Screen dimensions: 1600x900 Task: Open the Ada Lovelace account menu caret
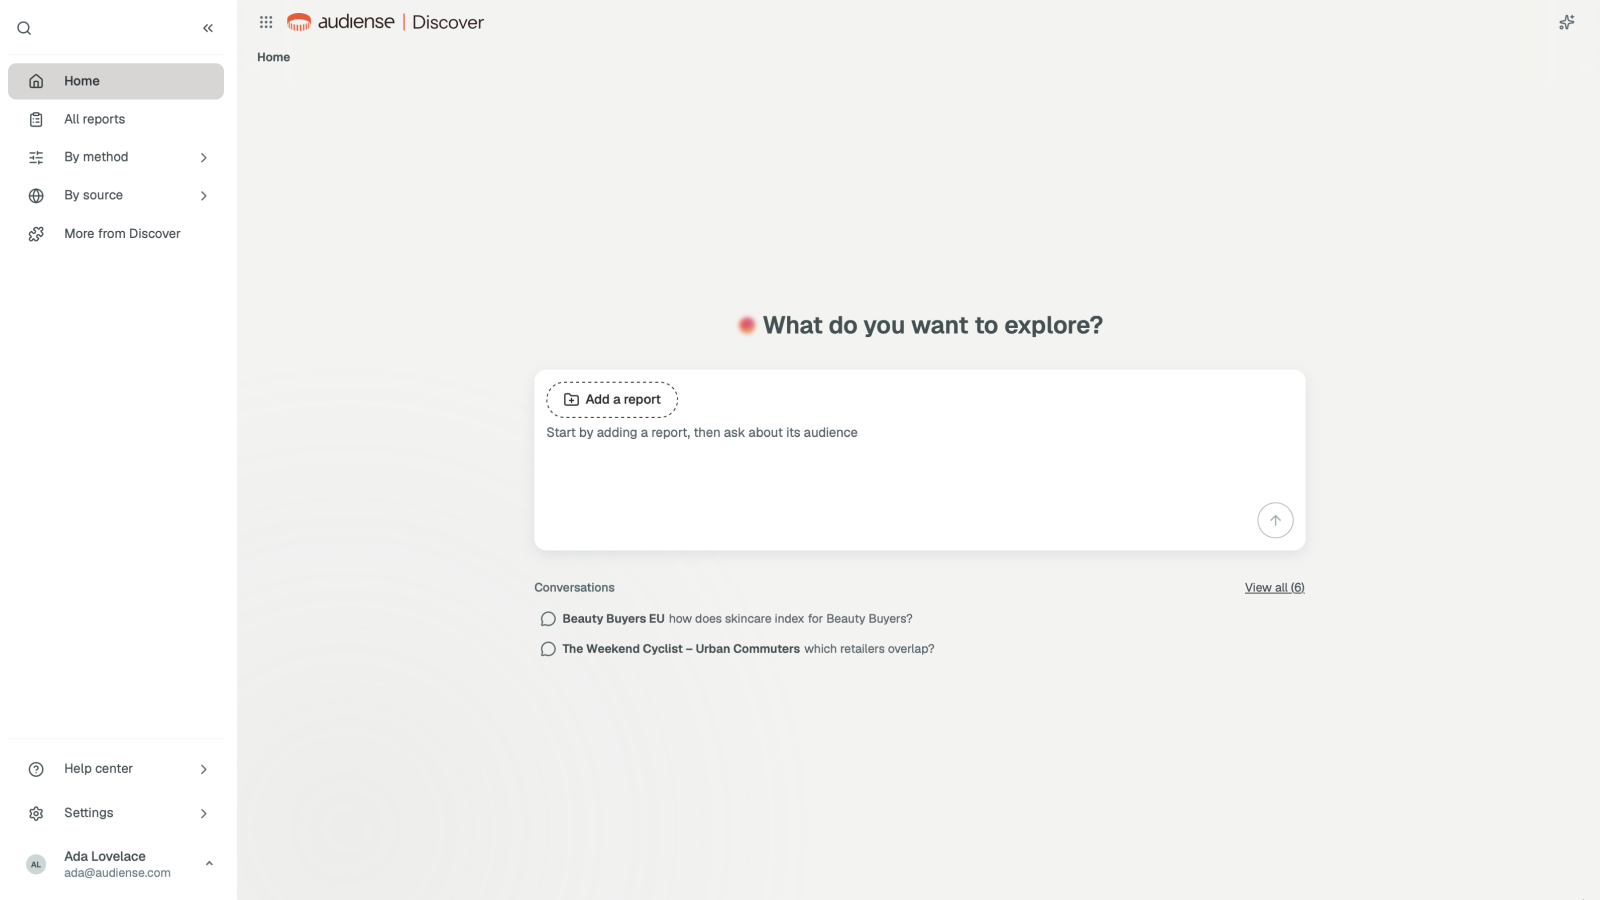pos(209,863)
